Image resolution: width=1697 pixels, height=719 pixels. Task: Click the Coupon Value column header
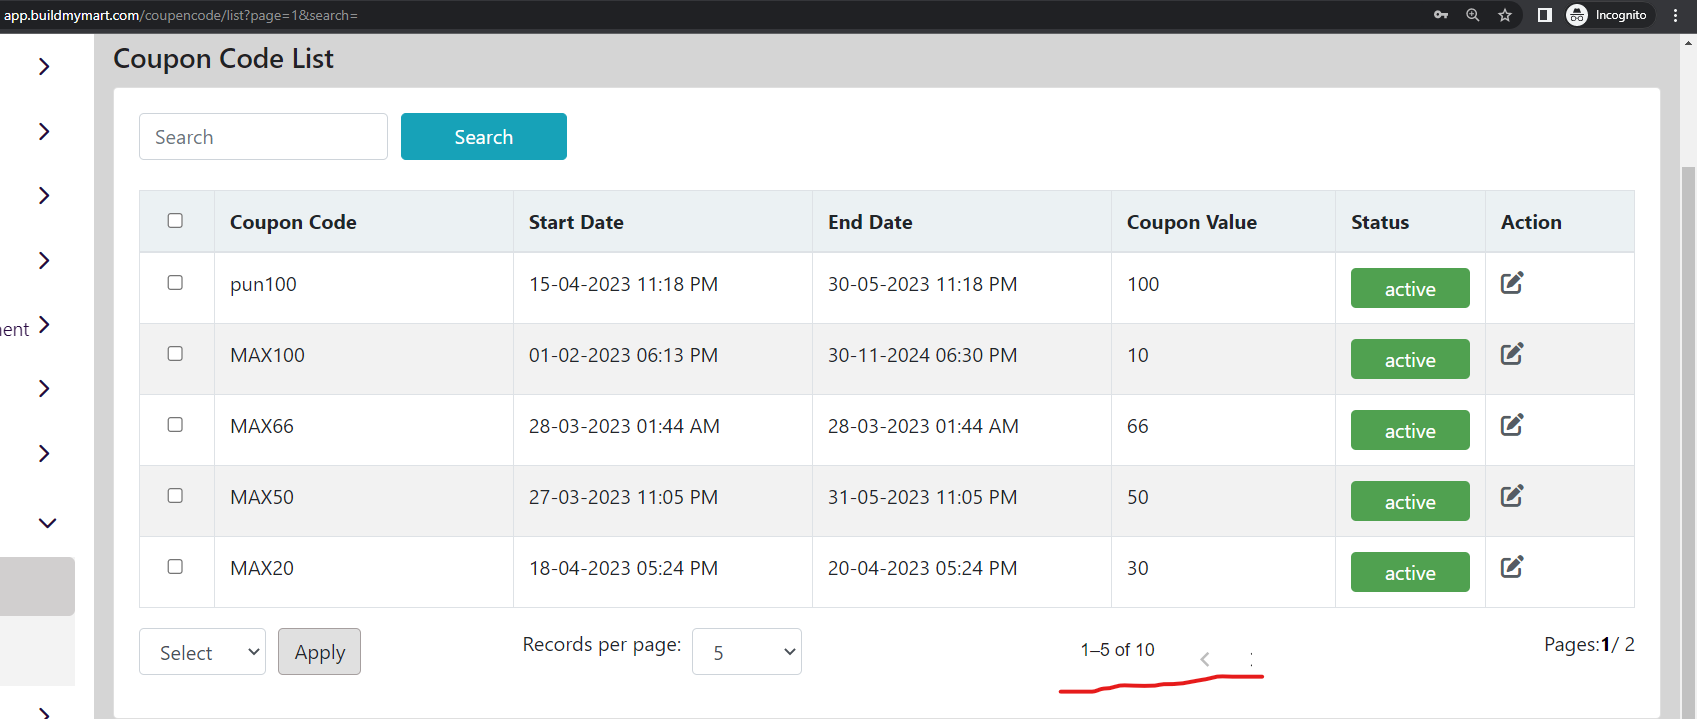click(x=1192, y=222)
